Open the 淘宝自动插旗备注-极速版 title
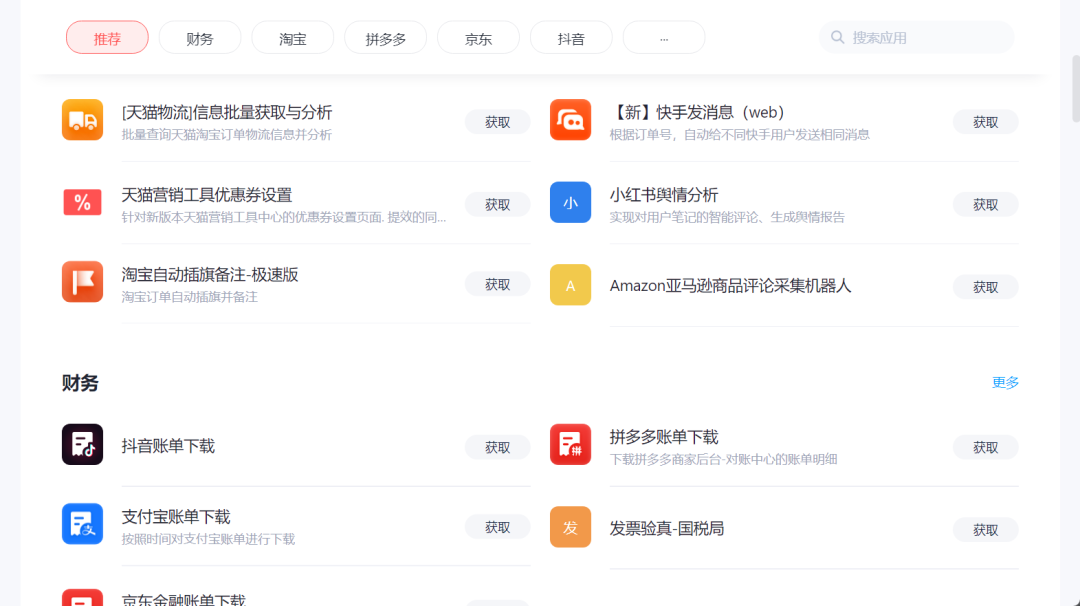 tap(210, 275)
